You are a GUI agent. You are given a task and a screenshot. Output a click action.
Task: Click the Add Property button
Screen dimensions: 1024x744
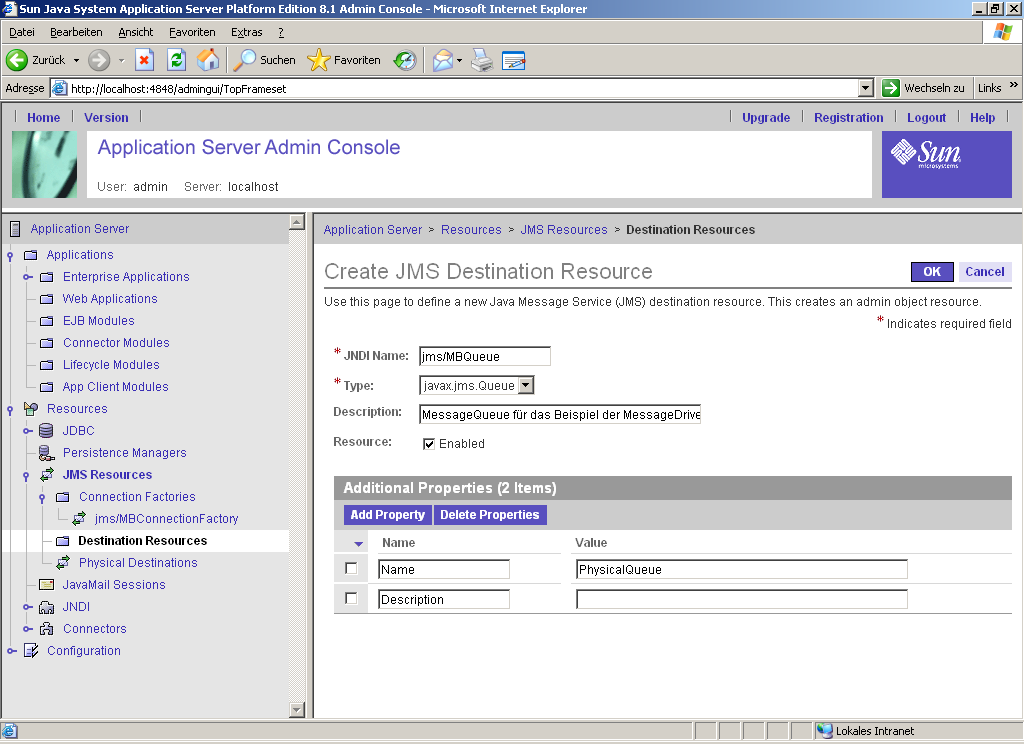[x=388, y=515]
